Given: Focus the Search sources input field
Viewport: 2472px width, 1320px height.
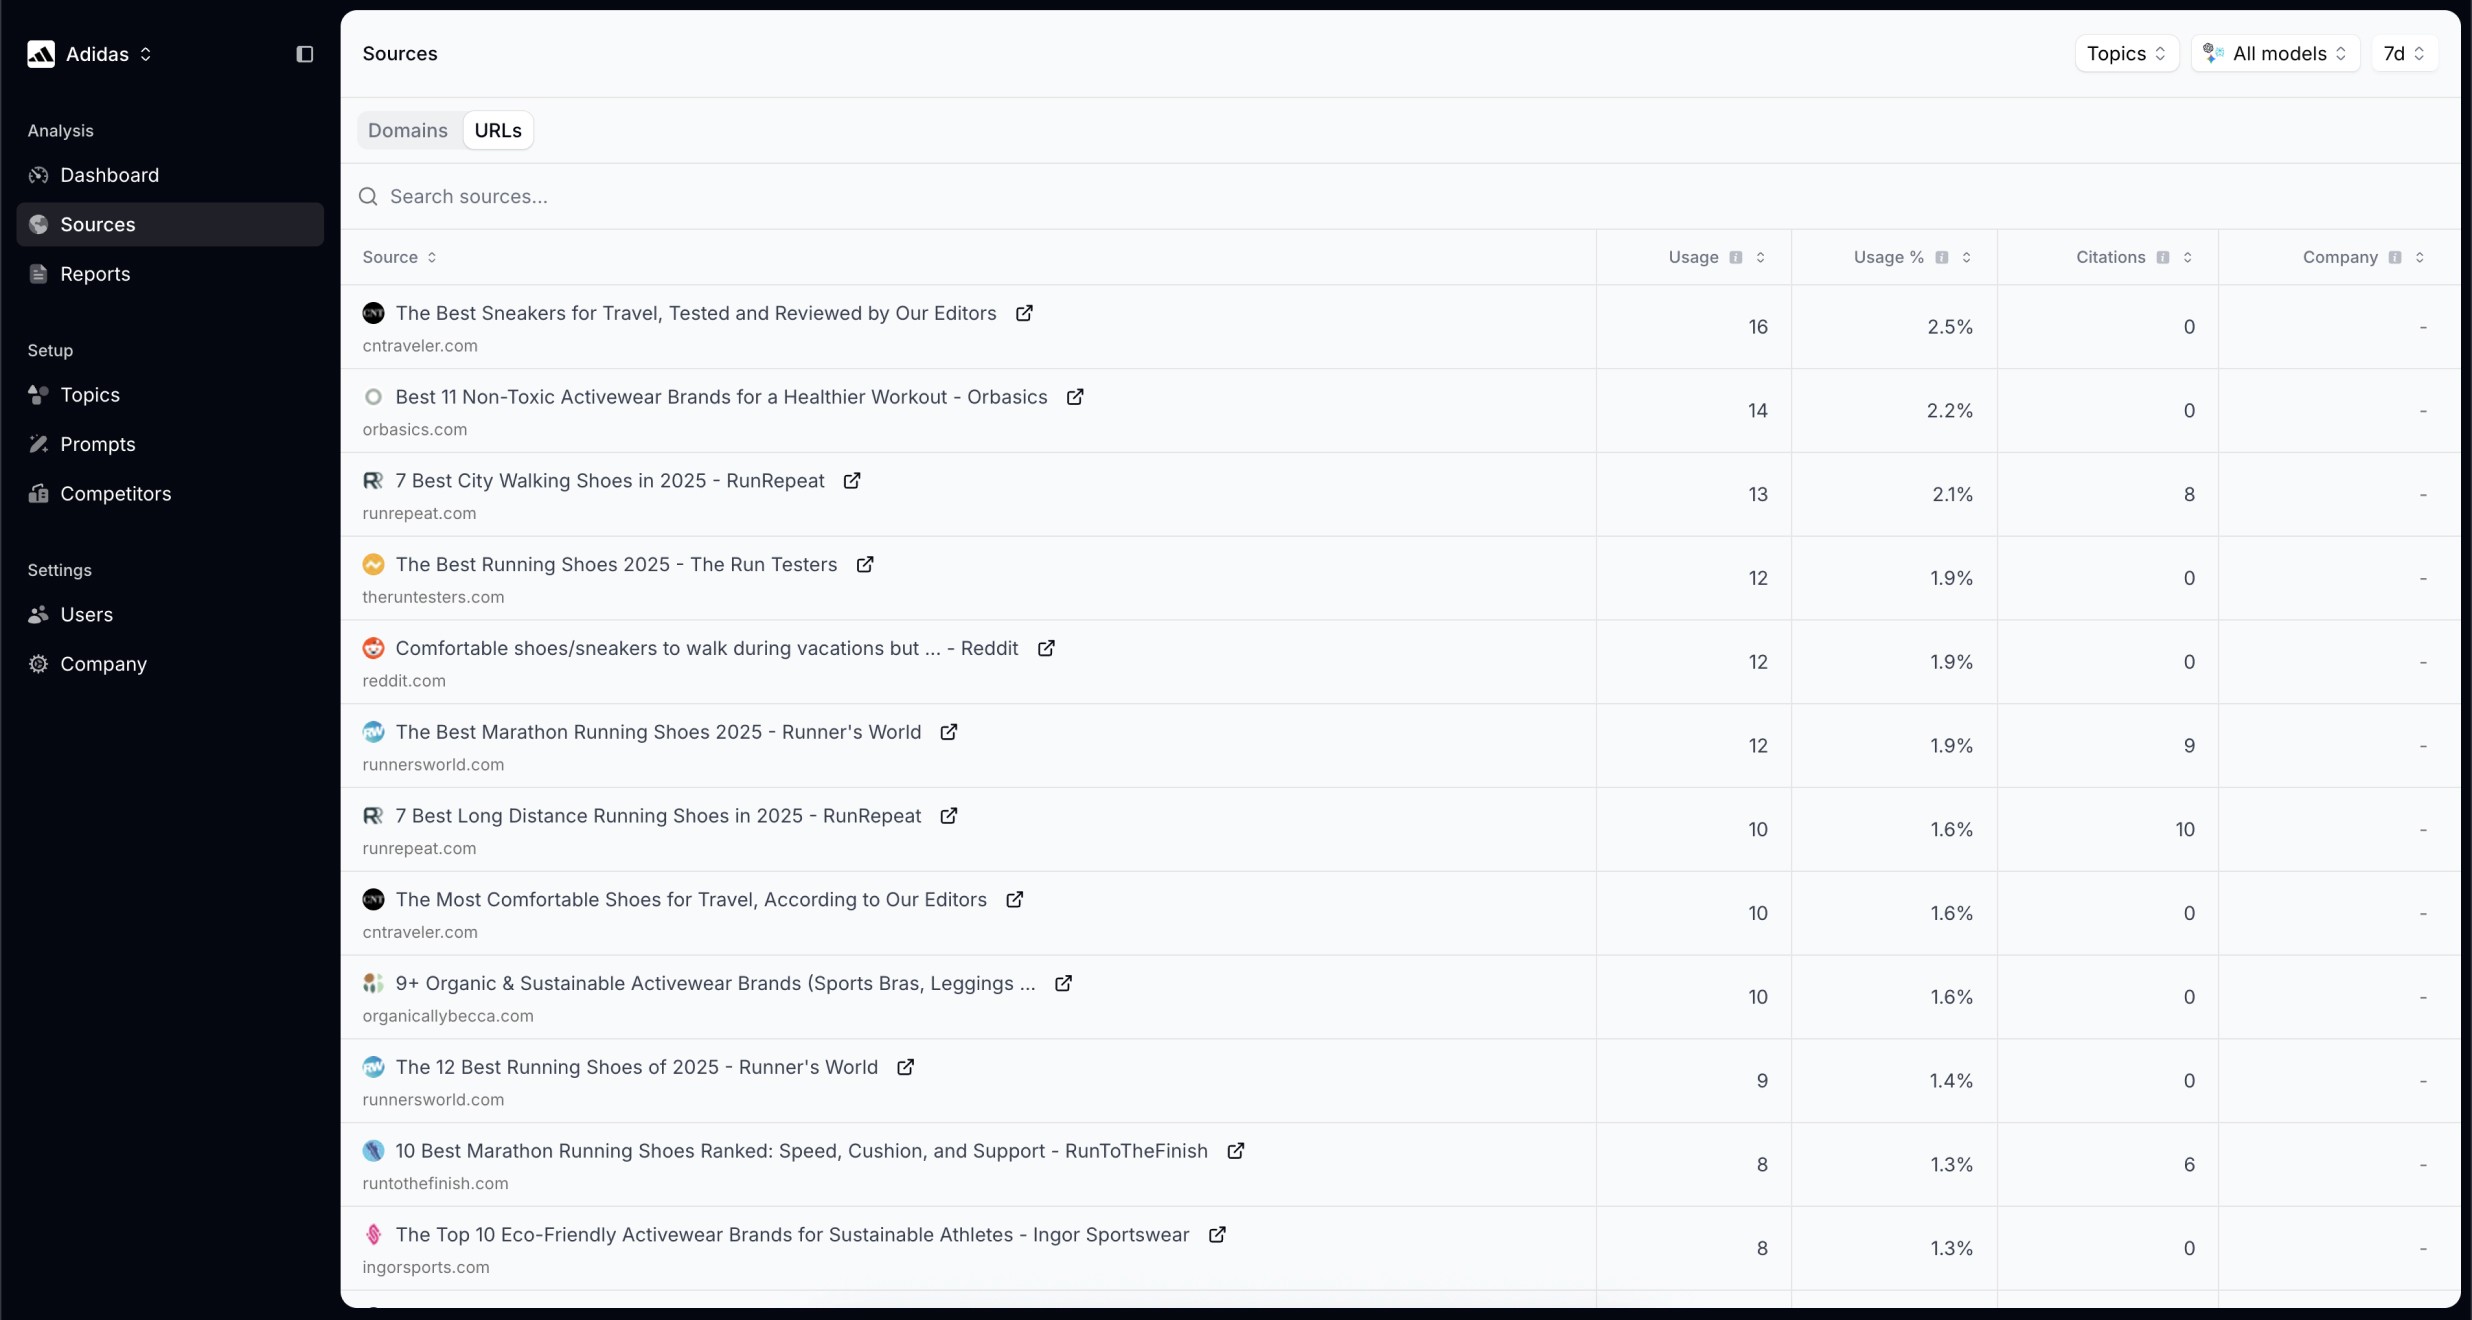Looking at the screenshot, I should pyautogui.click(x=1400, y=197).
